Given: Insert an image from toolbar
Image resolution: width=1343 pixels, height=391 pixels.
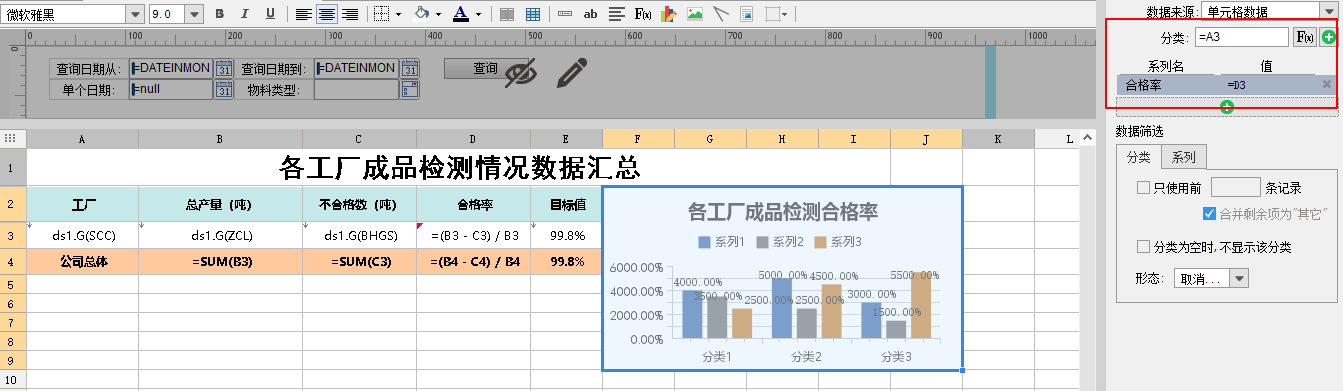Looking at the screenshot, I should 695,14.
